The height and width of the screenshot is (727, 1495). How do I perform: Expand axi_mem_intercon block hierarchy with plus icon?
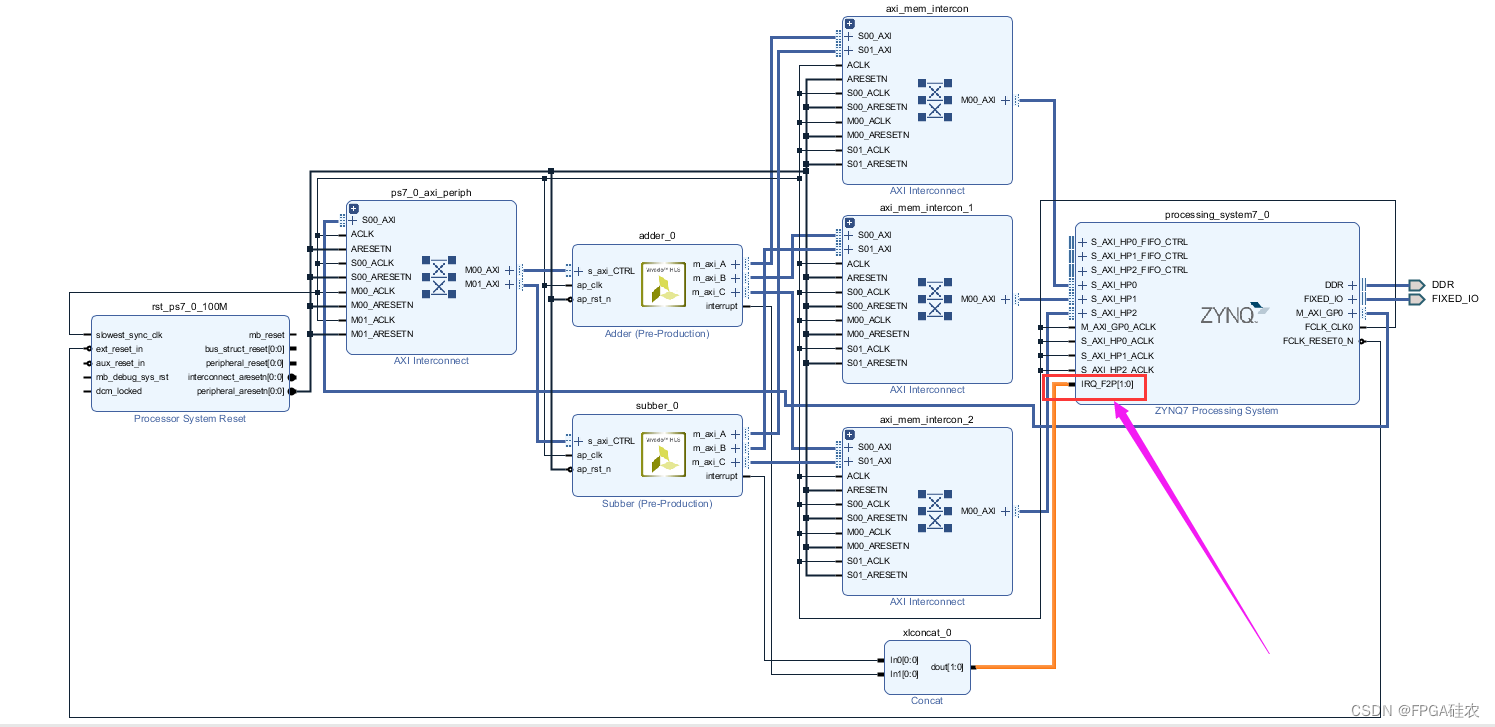(849, 23)
